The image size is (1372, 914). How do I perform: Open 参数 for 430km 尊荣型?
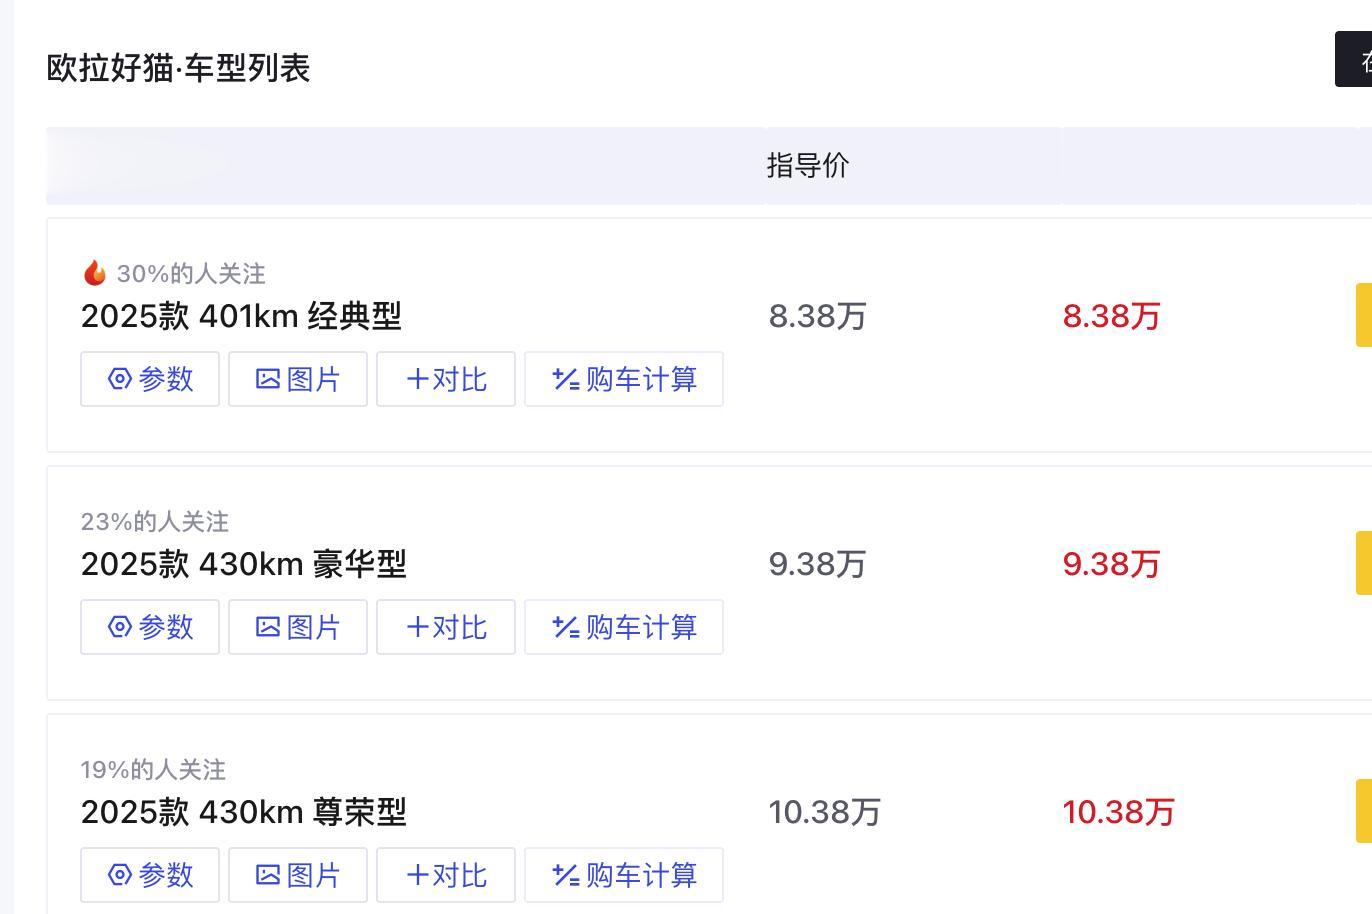click(150, 875)
